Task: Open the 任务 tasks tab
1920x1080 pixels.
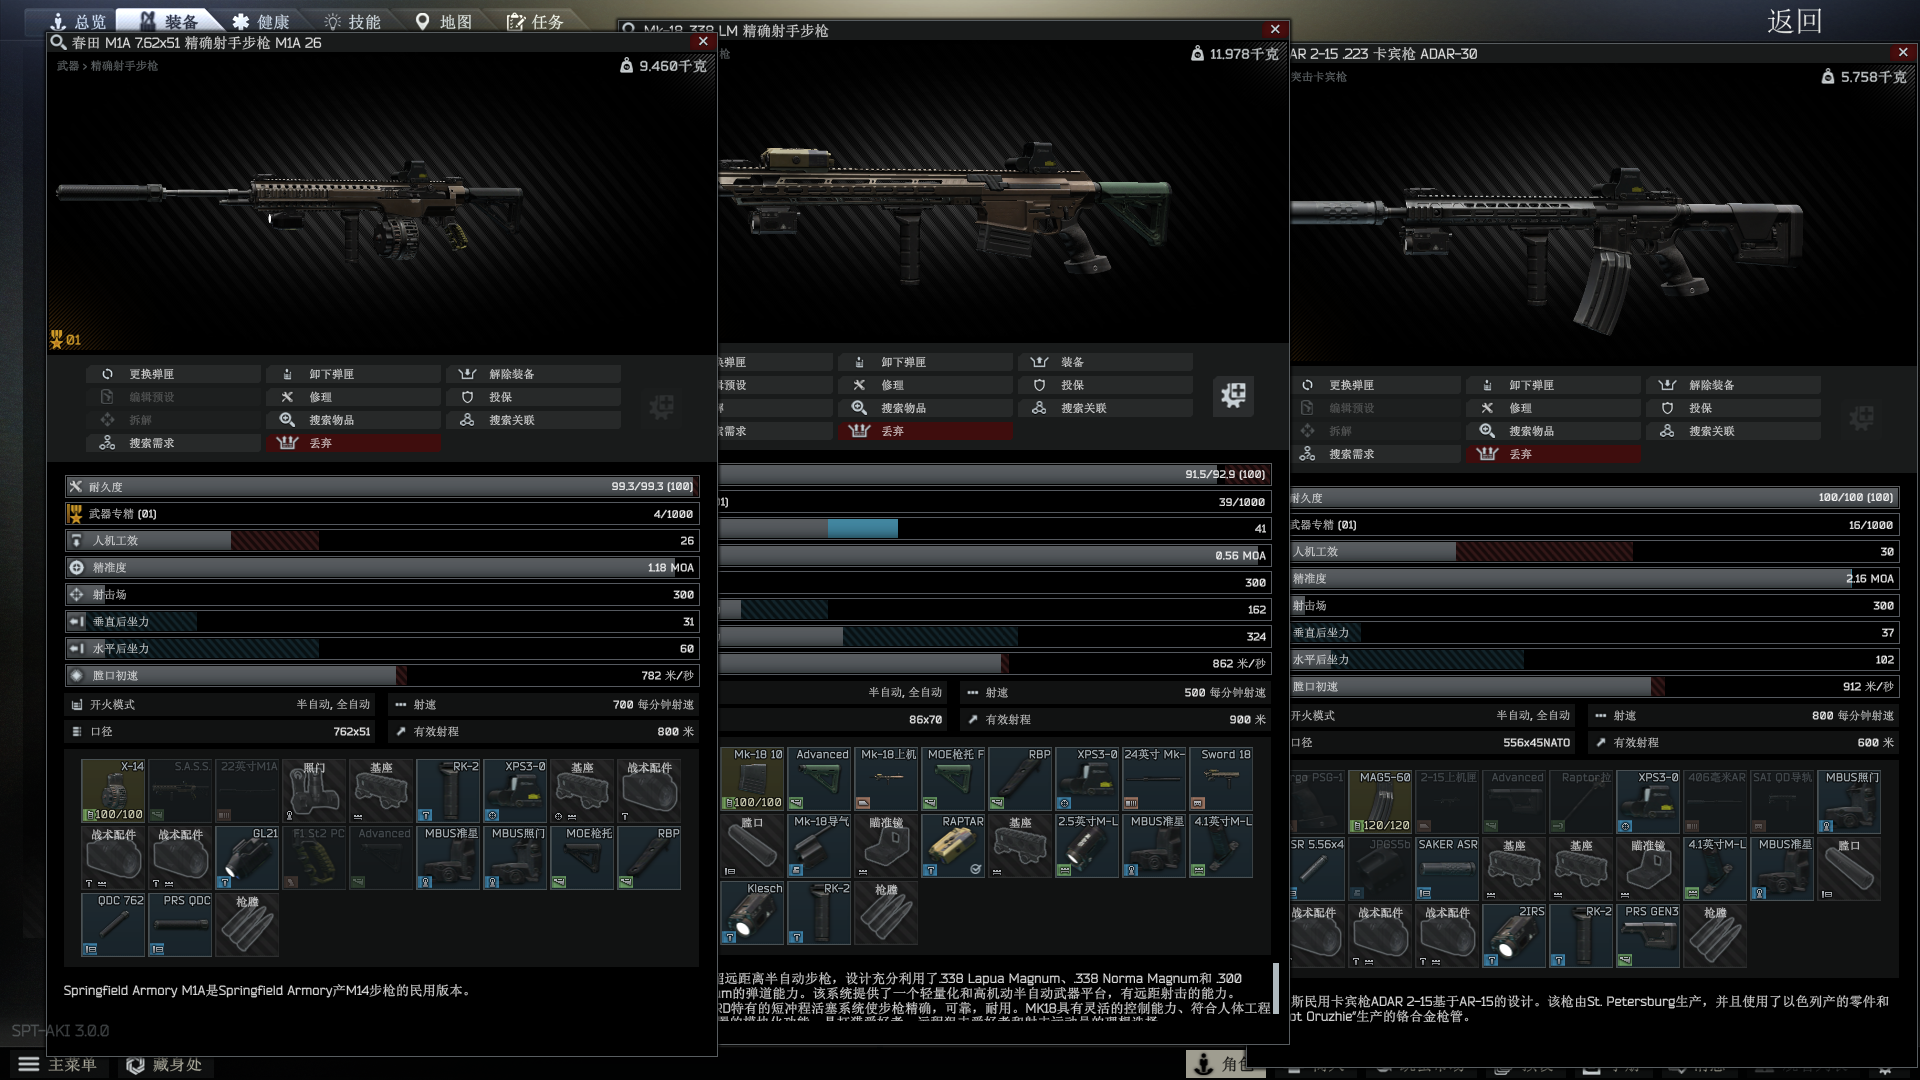Action: (x=536, y=21)
